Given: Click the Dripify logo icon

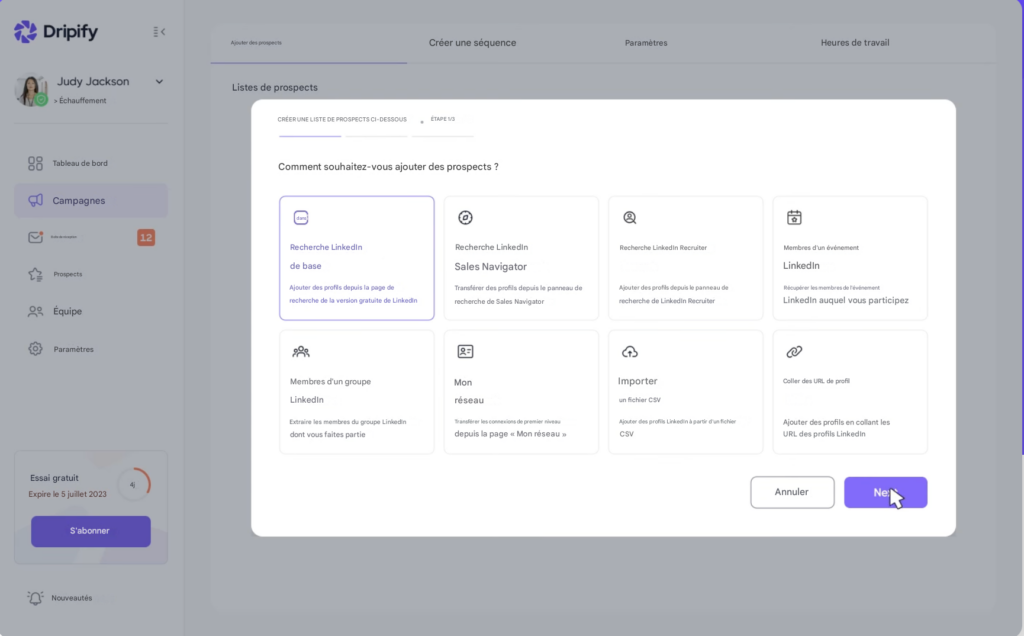Looking at the screenshot, I should point(25,32).
